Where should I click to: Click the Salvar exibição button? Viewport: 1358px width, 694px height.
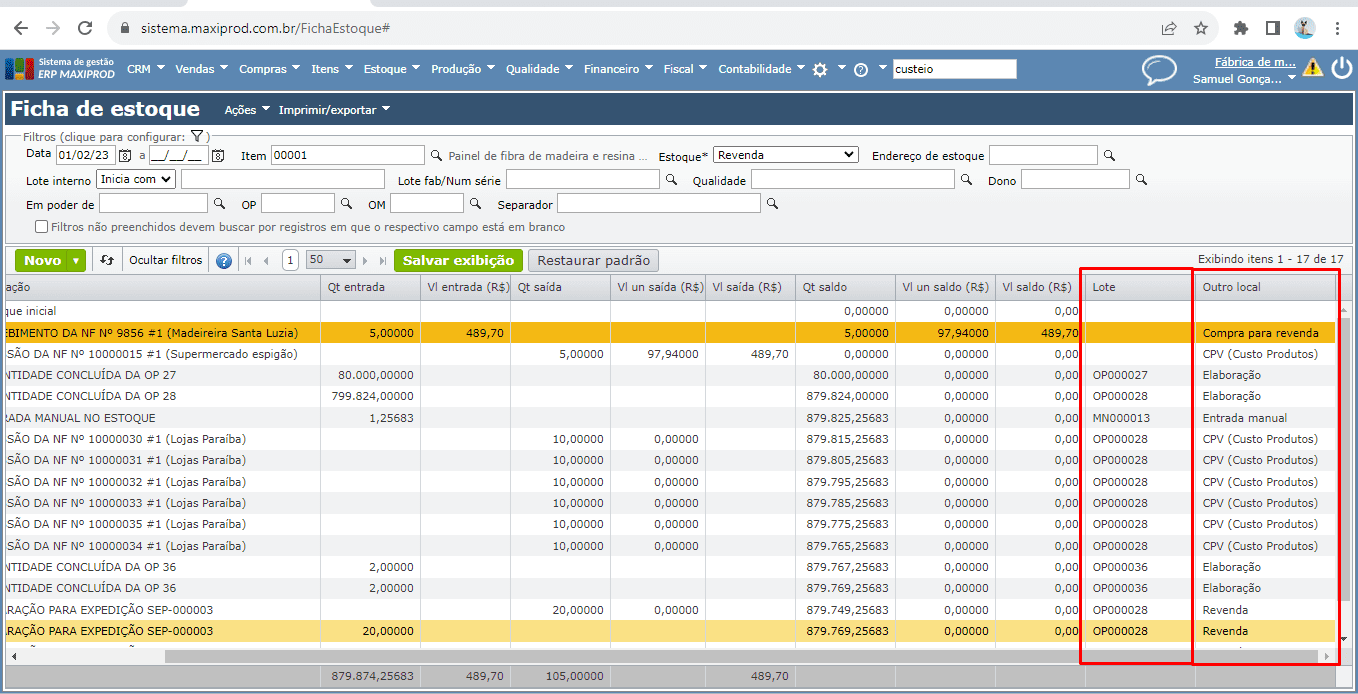458,260
